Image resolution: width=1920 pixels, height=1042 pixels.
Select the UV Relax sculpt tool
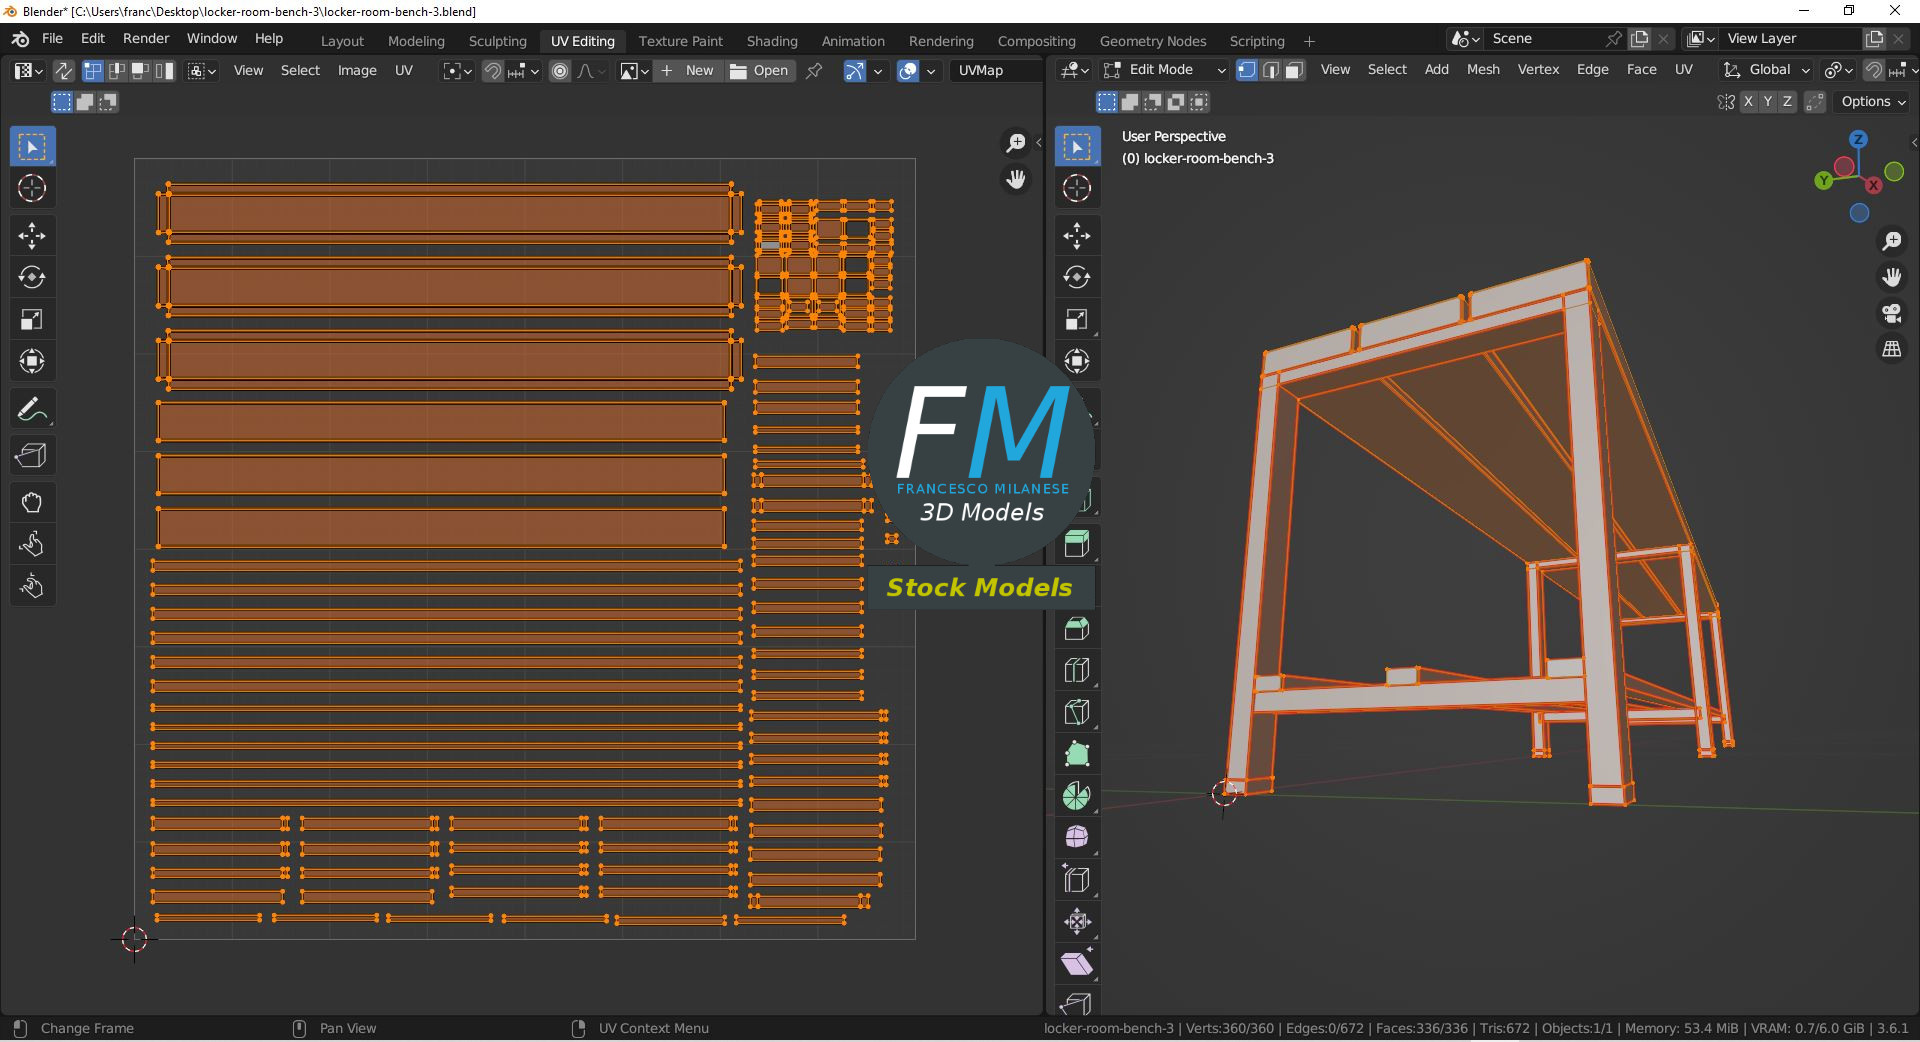pyautogui.click(x=32, y=544)
